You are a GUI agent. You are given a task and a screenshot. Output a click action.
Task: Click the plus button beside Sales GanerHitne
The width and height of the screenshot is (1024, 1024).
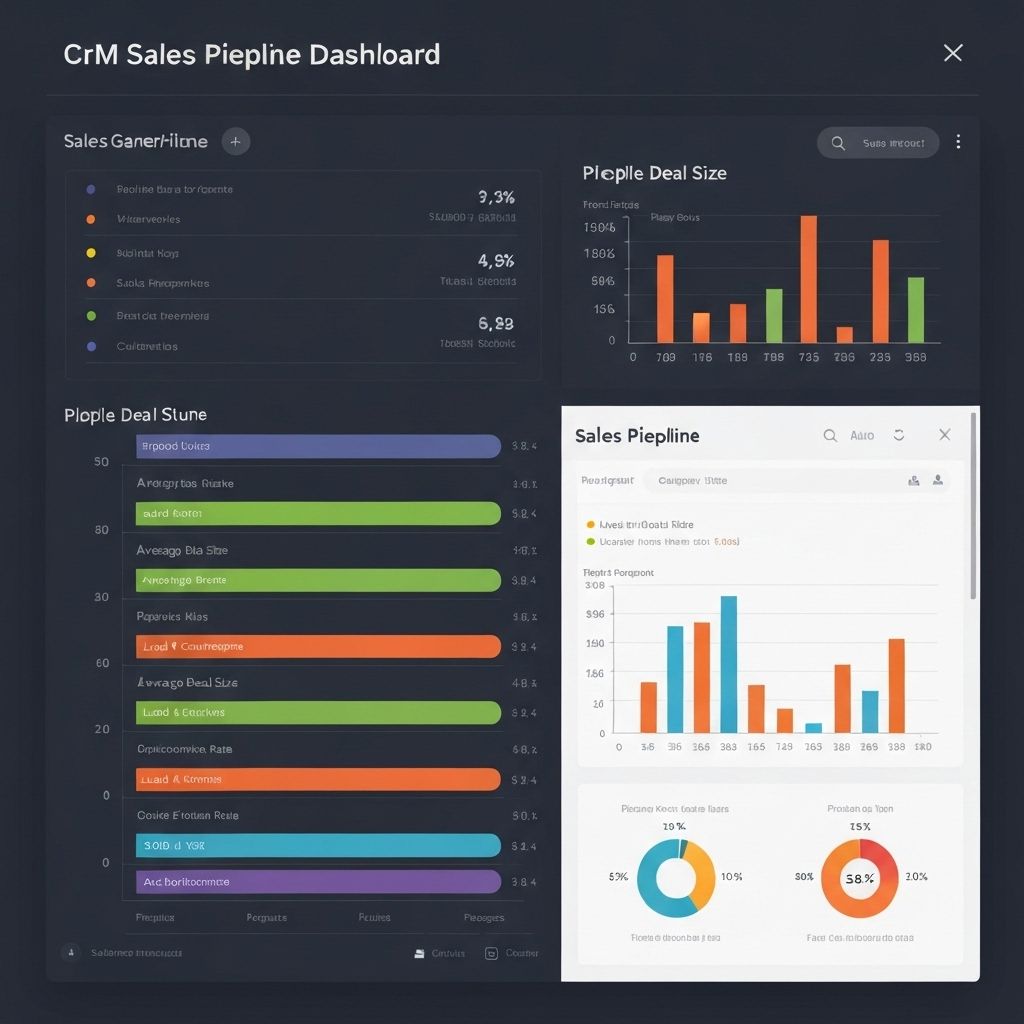[x=235, y=142]
